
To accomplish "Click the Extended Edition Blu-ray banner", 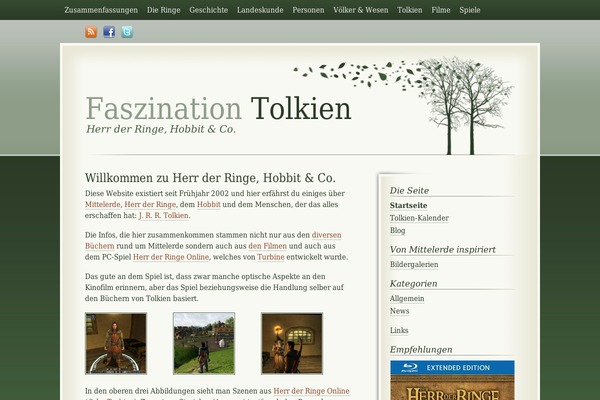I will click(452, 380).
